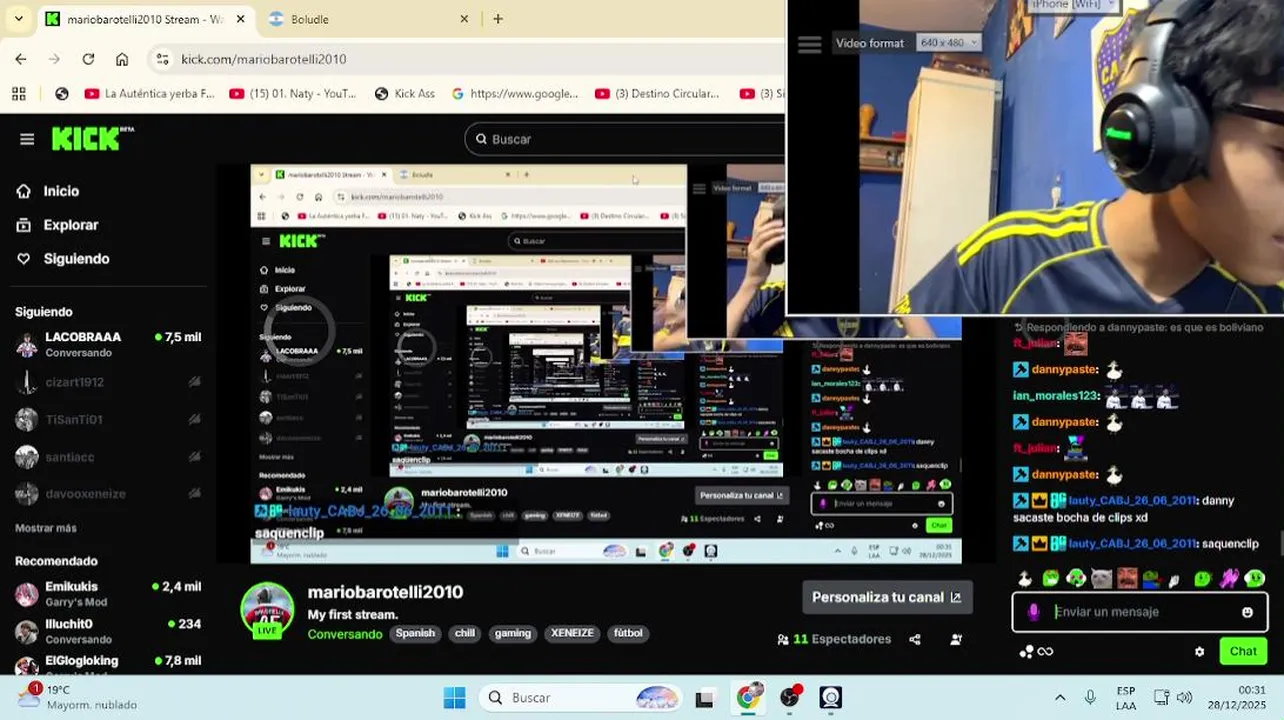1284x720 pixels.
Task: Open Explorar in the sidebar
Action: coord(58,225)
